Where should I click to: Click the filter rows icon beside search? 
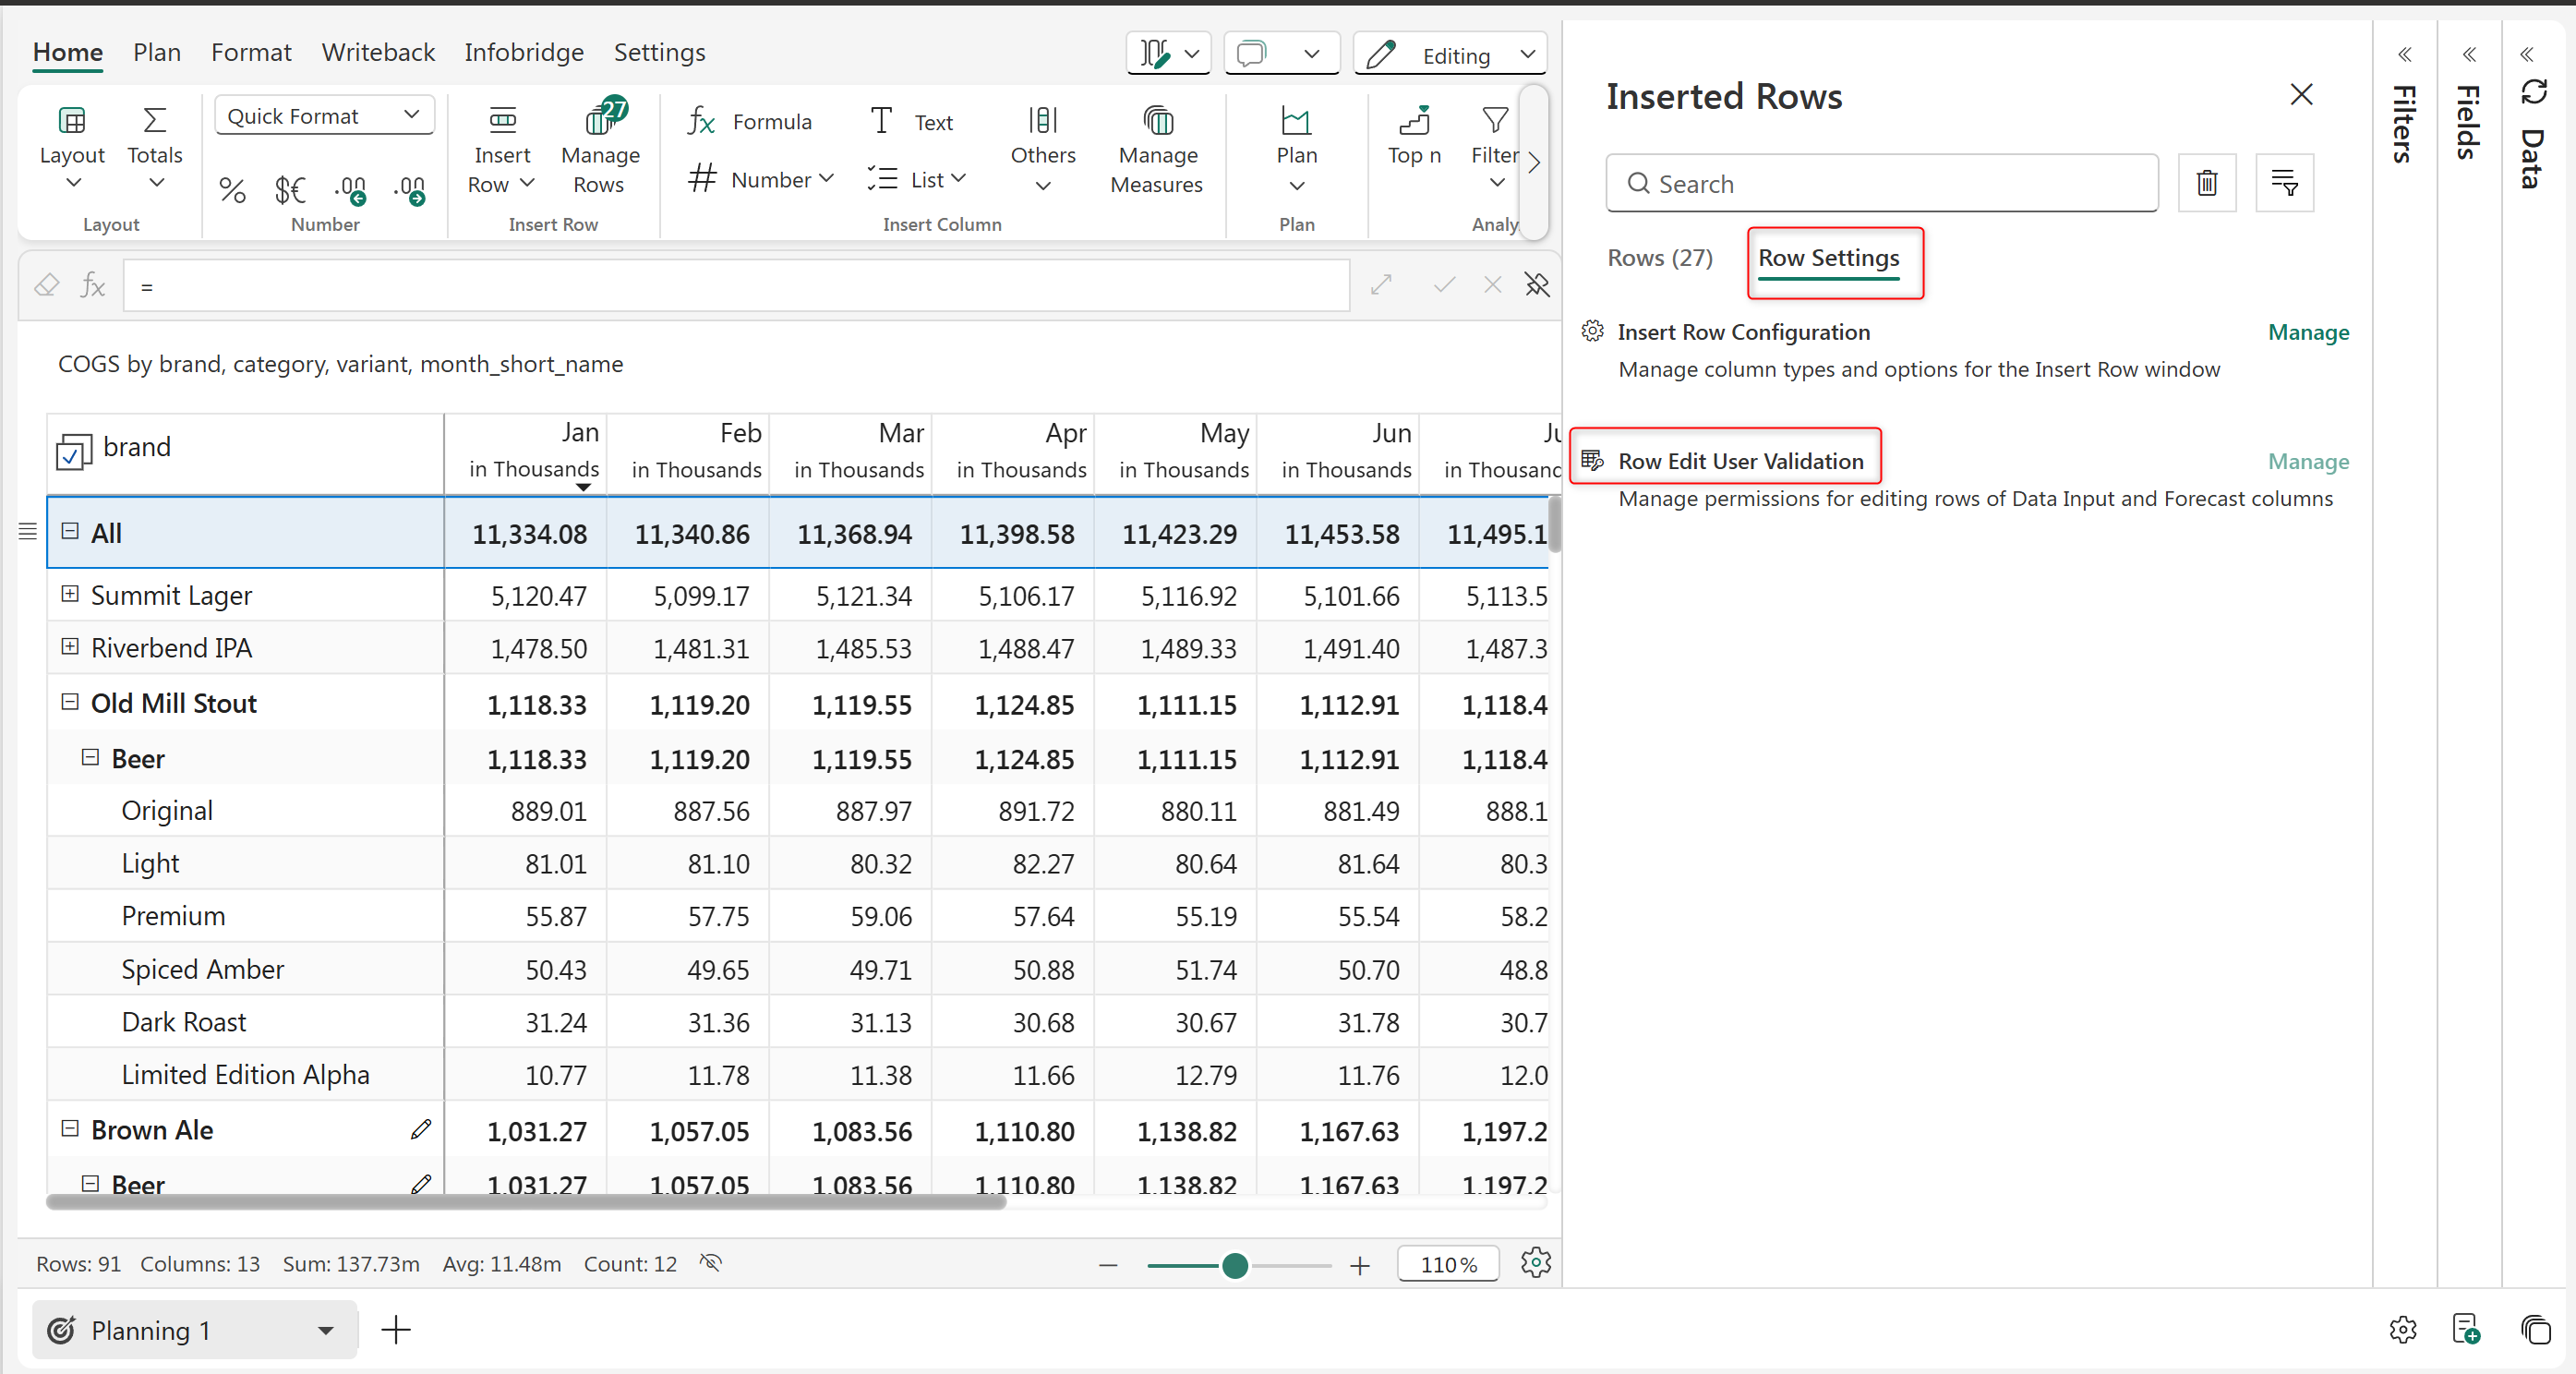coord(2284,183)
